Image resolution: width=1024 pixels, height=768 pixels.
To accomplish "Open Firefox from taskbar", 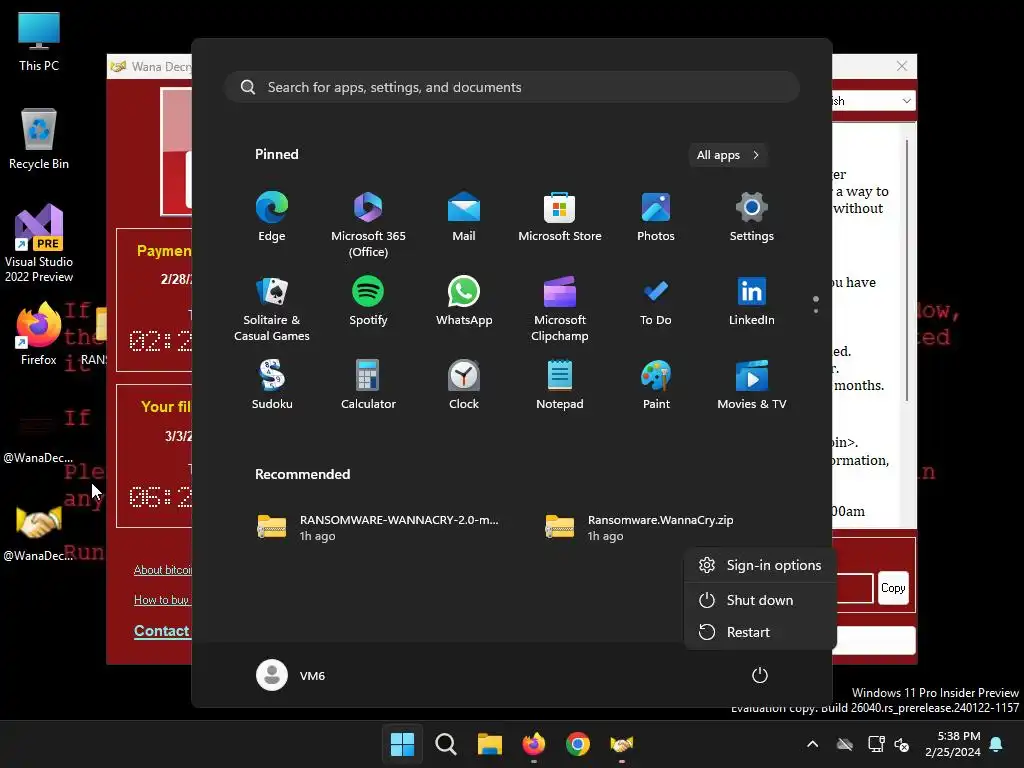I will pyautogui.click(x=534, y=744).
